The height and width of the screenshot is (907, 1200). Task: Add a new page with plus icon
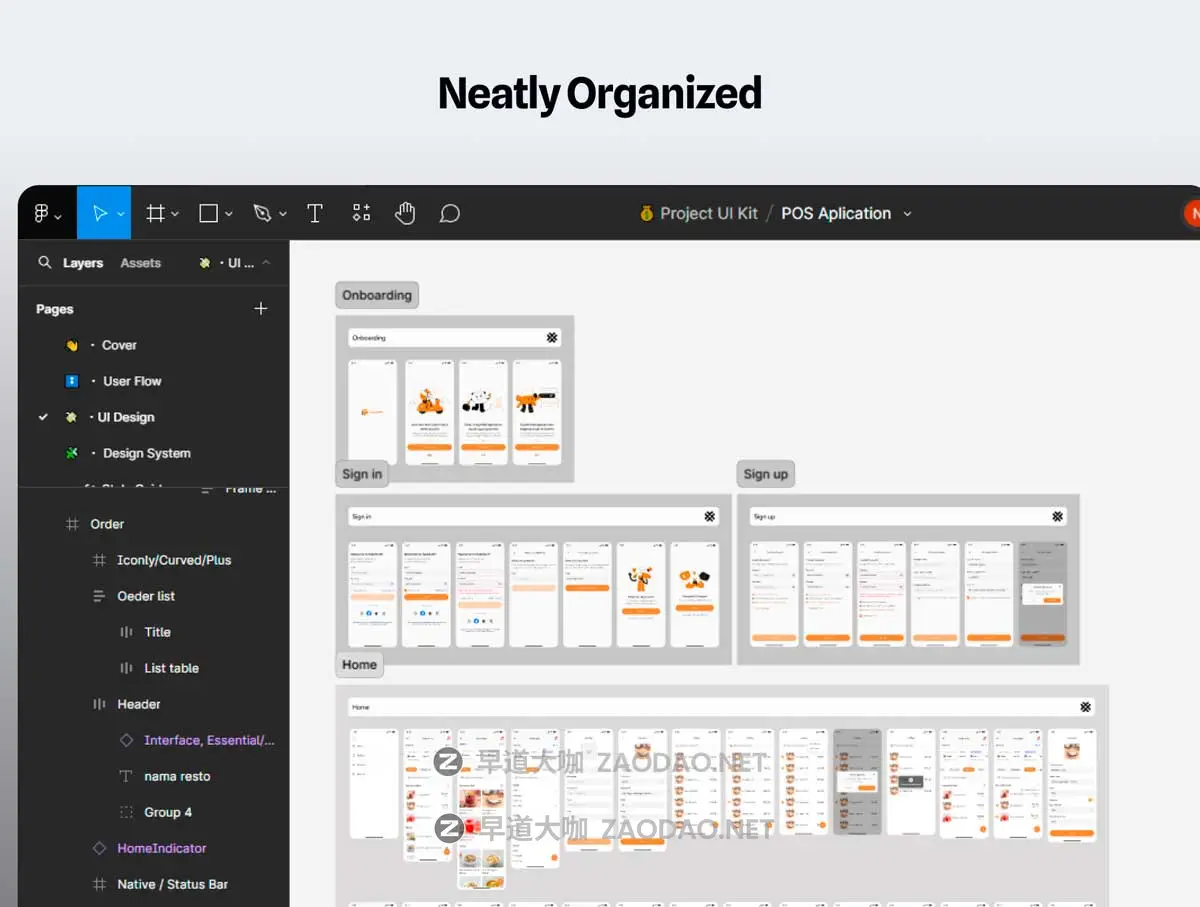click(261, 309)
